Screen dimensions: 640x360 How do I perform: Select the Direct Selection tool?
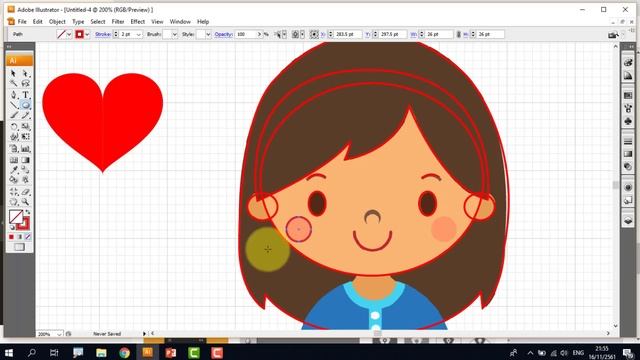(25, 73)
